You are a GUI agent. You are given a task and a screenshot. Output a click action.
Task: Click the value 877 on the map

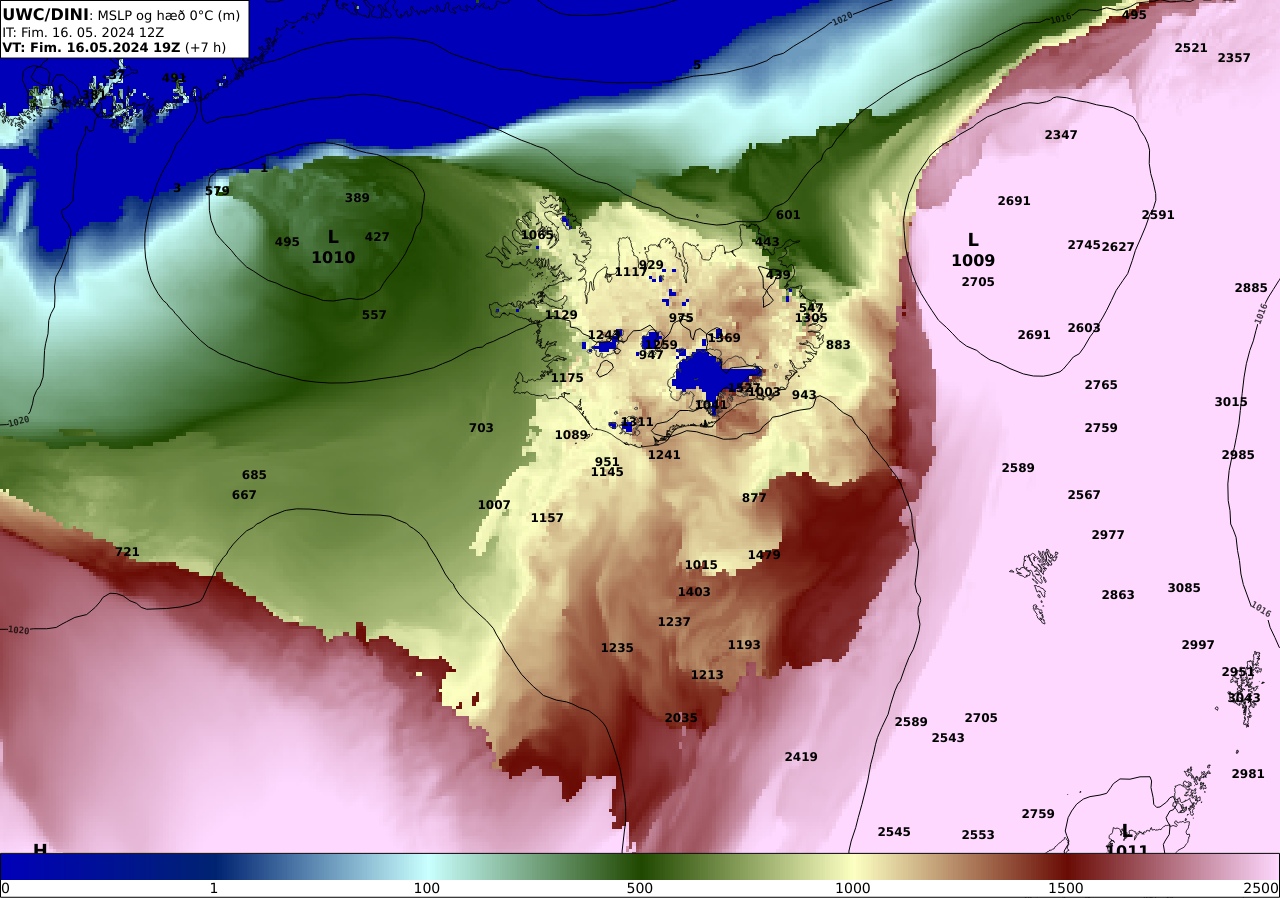754,498
